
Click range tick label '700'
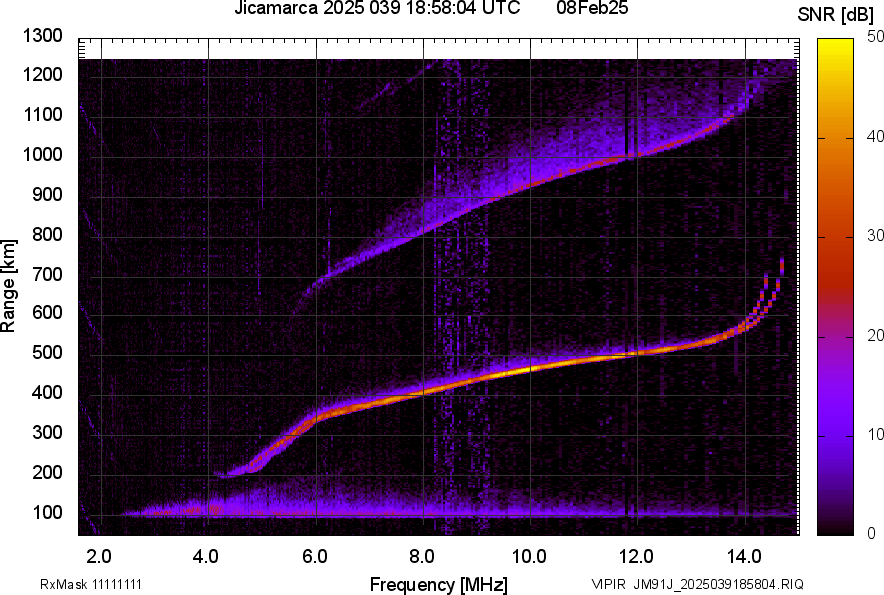click(47, 274)
